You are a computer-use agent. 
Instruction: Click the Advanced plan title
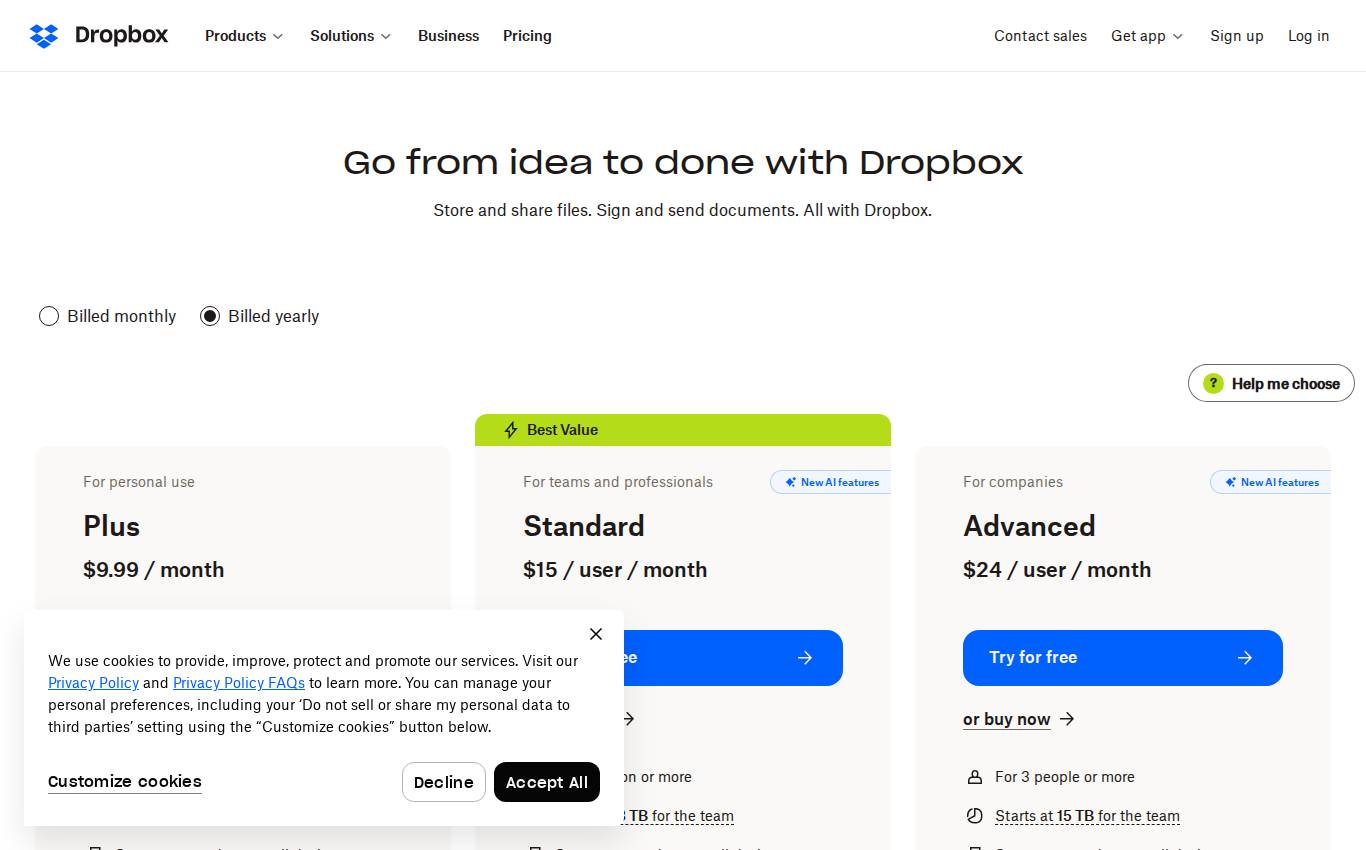[x=1029, y=526]
